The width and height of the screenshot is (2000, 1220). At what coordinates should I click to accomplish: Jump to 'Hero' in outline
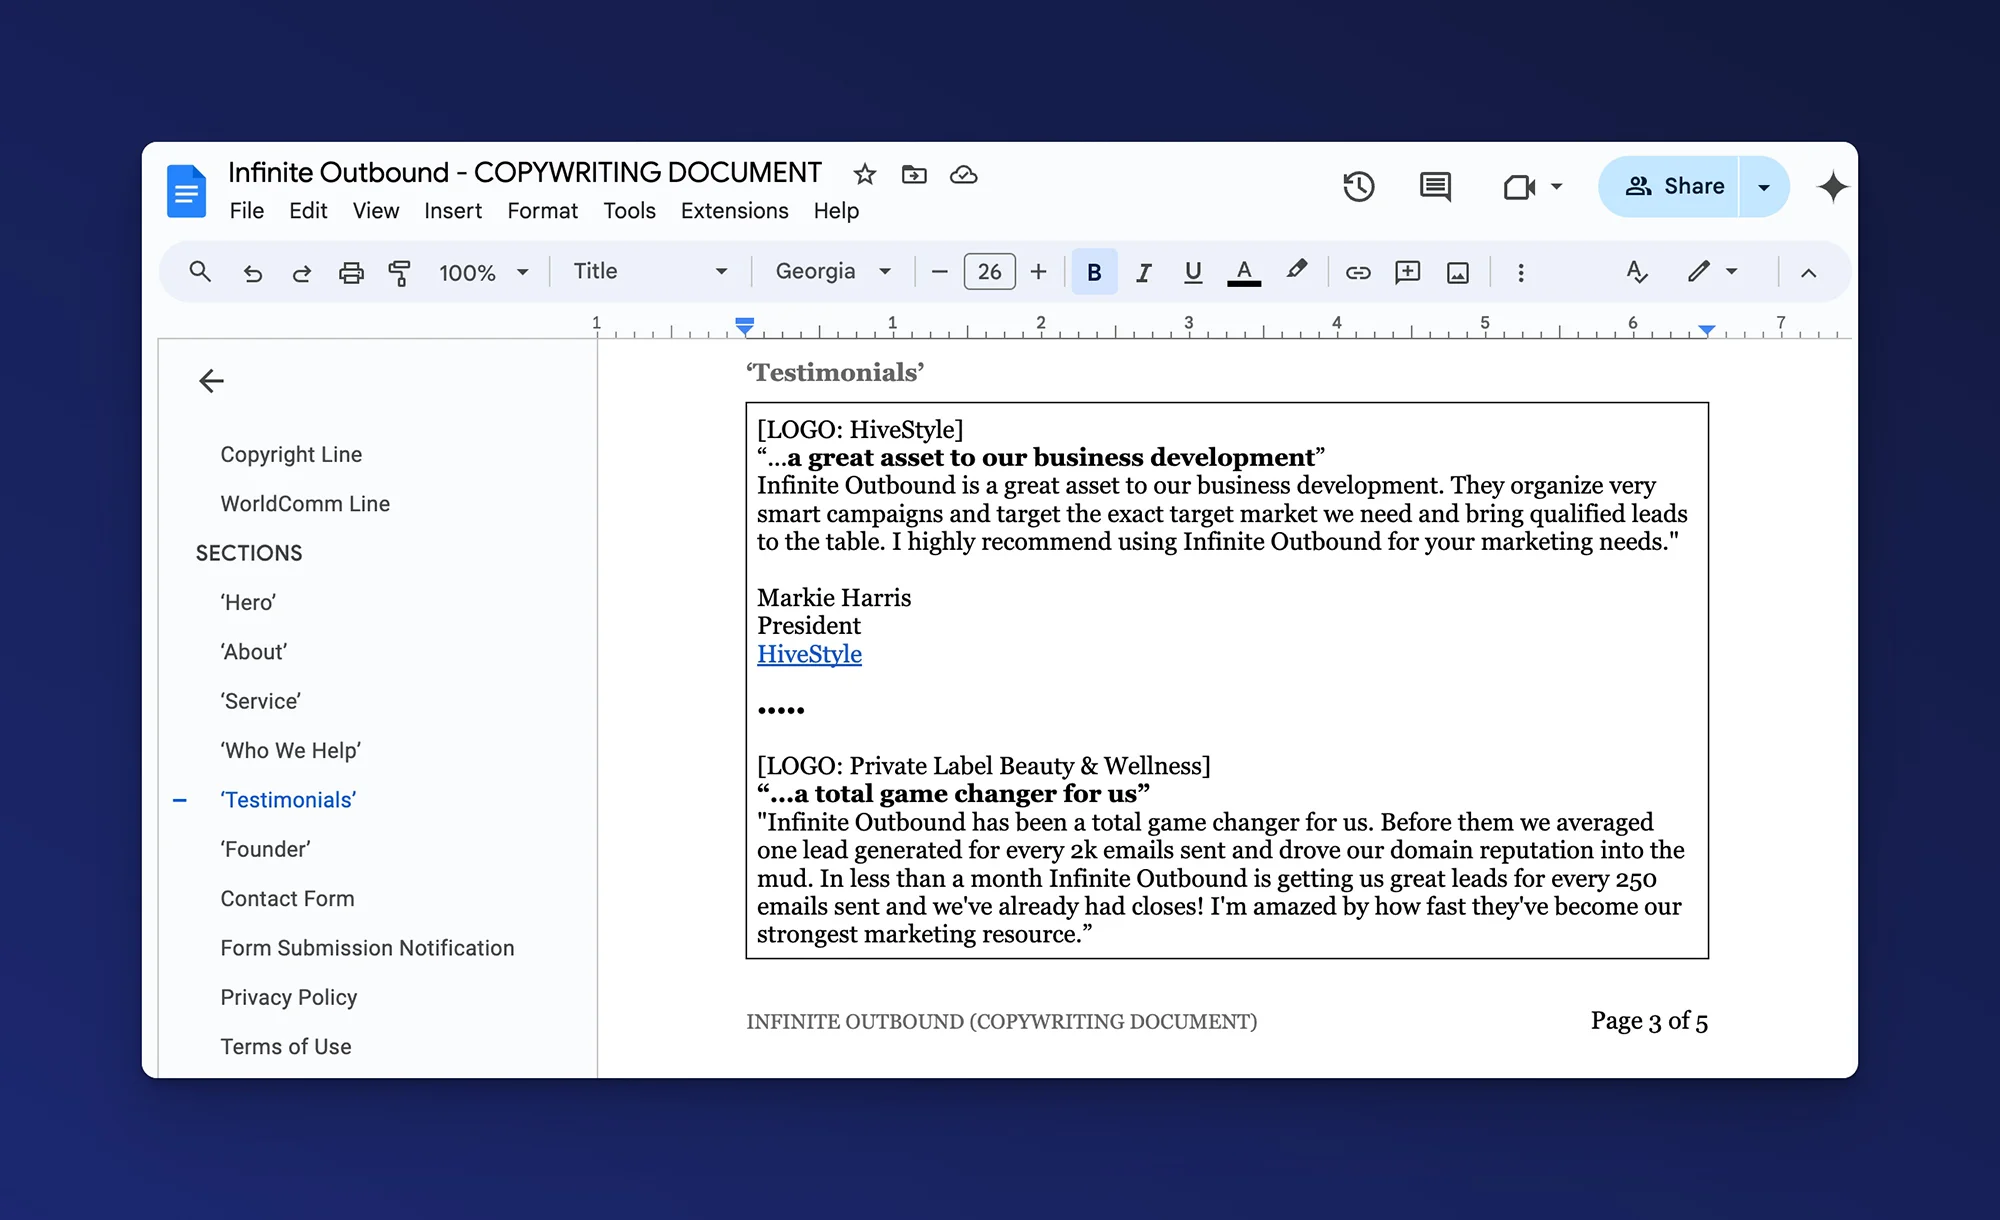pos(248,603)
